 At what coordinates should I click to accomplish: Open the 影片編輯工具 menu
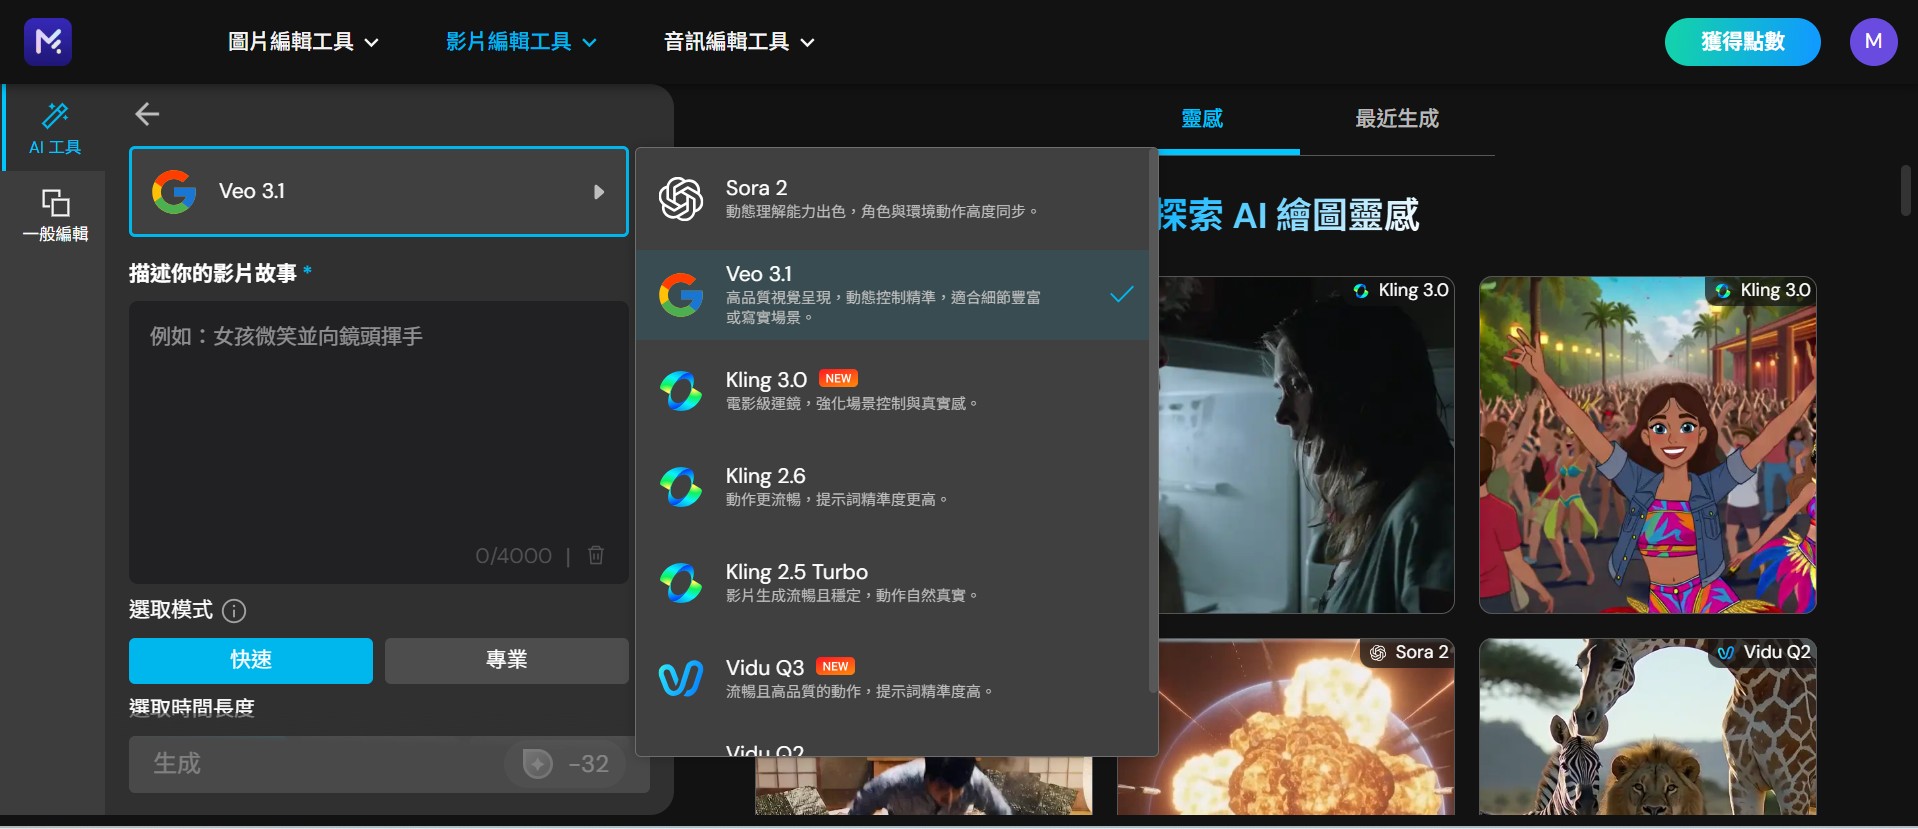pyautogui.click(x=521, y=42)
